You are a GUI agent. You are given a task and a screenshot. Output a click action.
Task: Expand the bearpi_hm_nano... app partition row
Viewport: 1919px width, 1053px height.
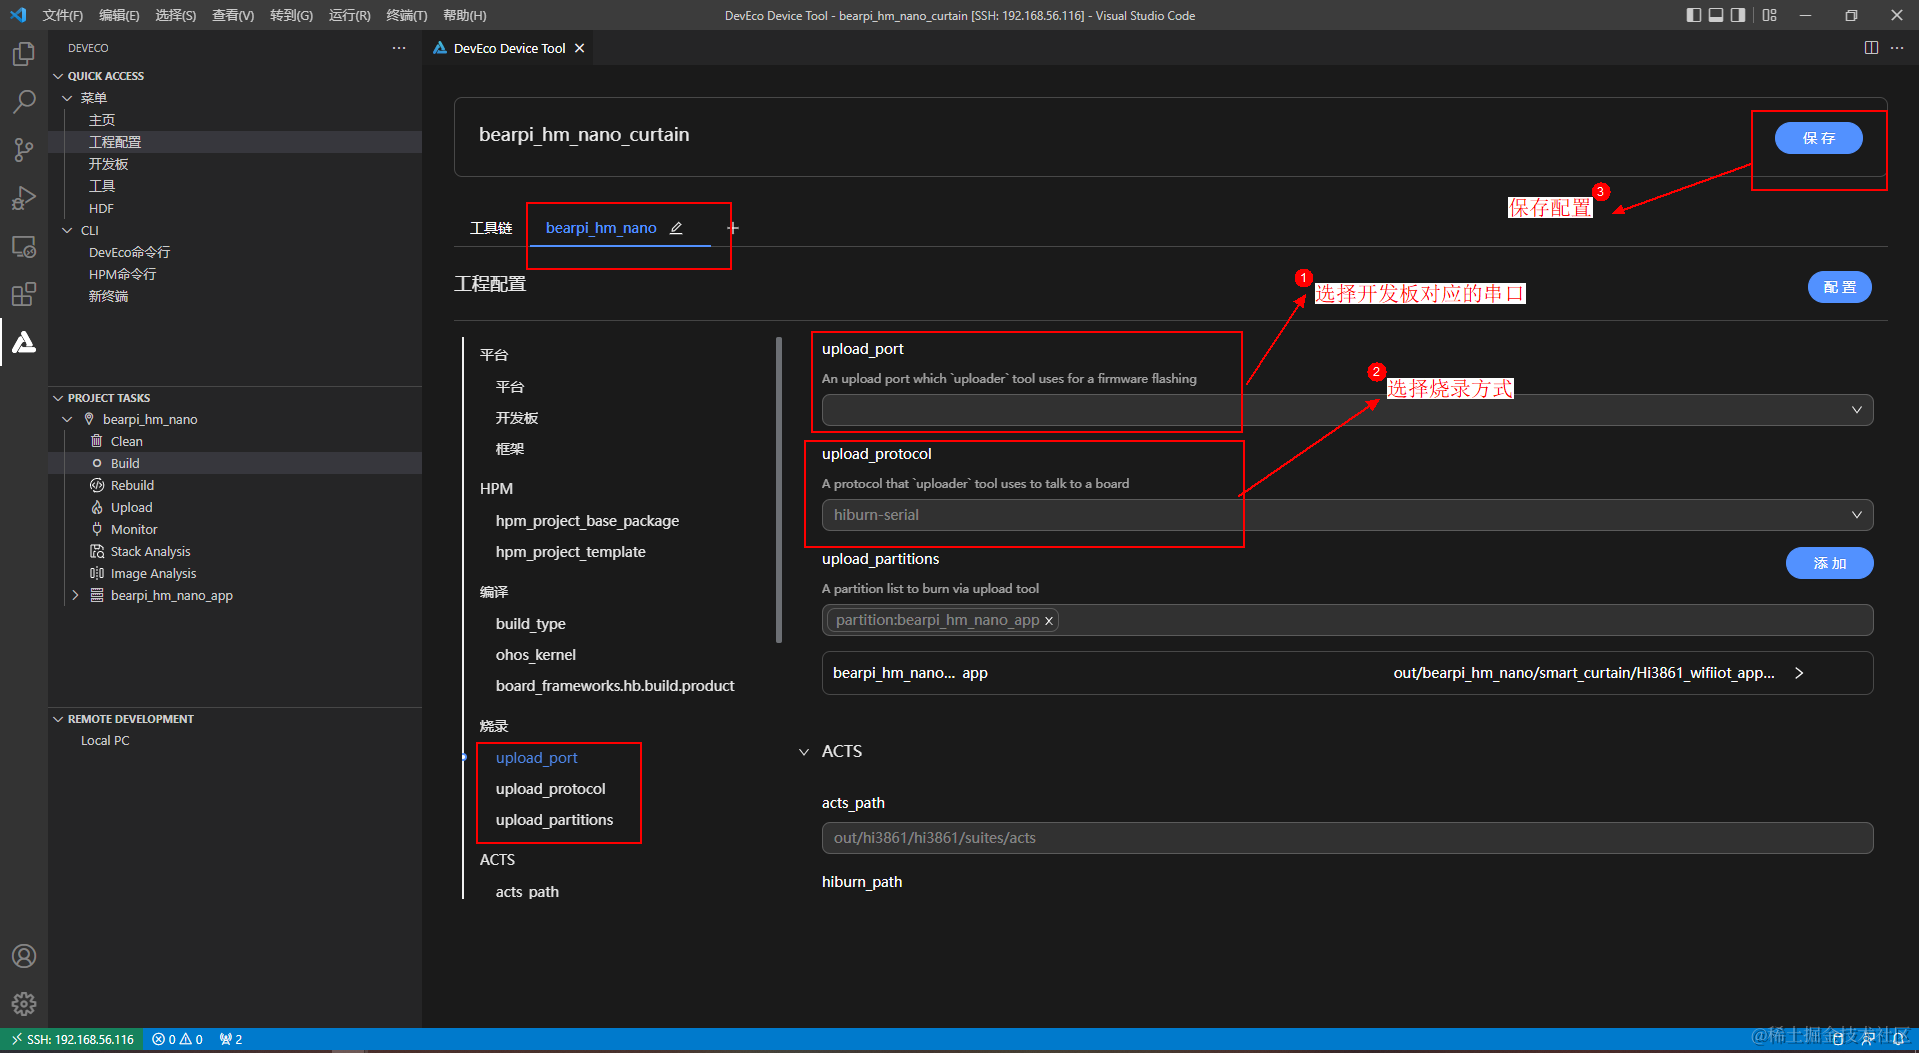[1799, 673]
